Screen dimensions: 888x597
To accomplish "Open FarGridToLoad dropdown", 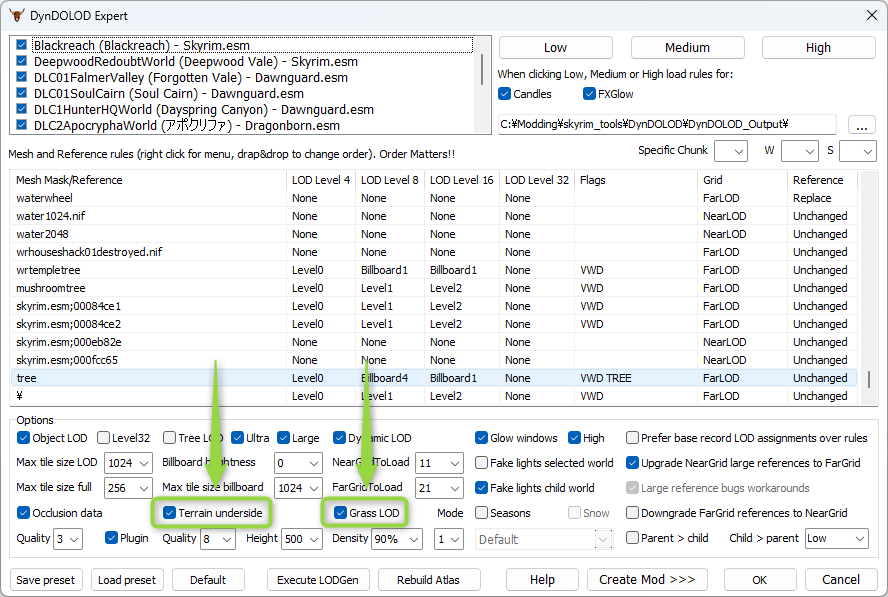I will pyautogui.click(x=439, y=488).
